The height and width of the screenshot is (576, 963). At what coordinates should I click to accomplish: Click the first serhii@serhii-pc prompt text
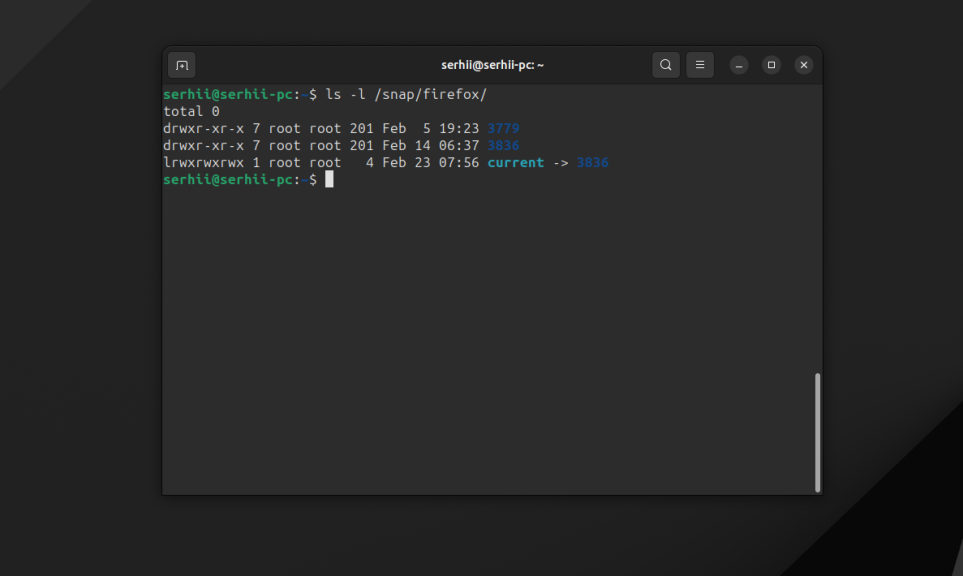click(x=228, y=95)
